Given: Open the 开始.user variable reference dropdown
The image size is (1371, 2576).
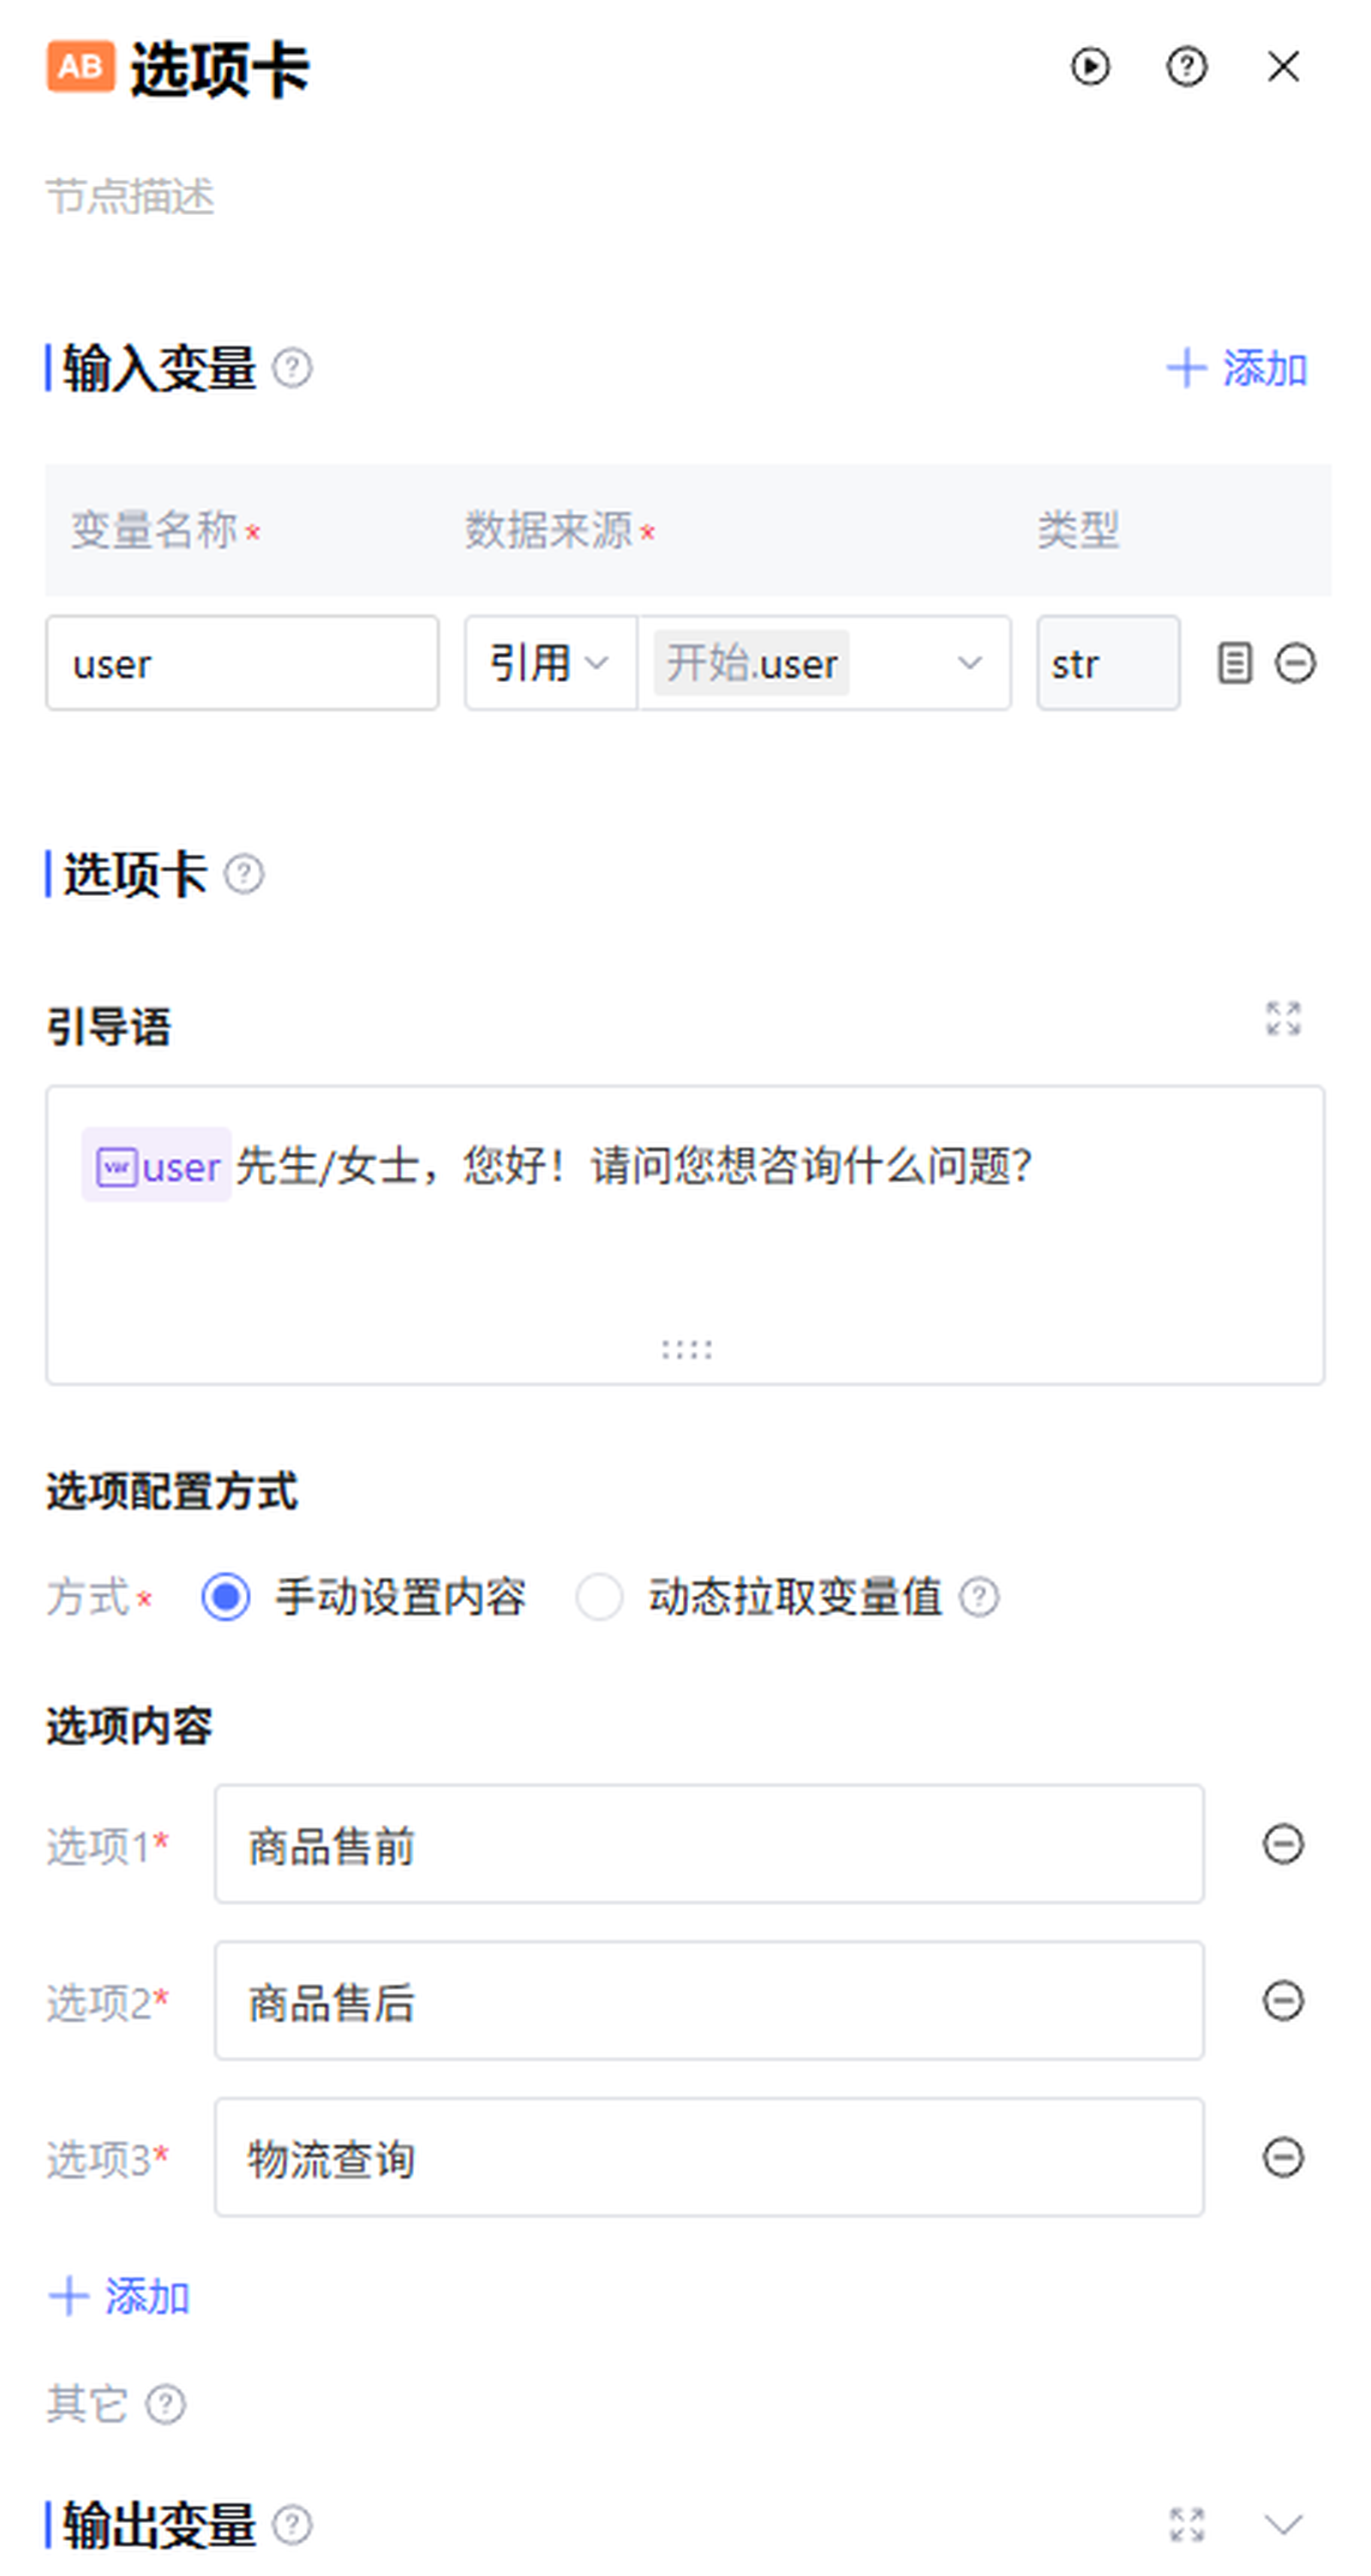Looking at the screenshot, I should [x=824, y=663].
